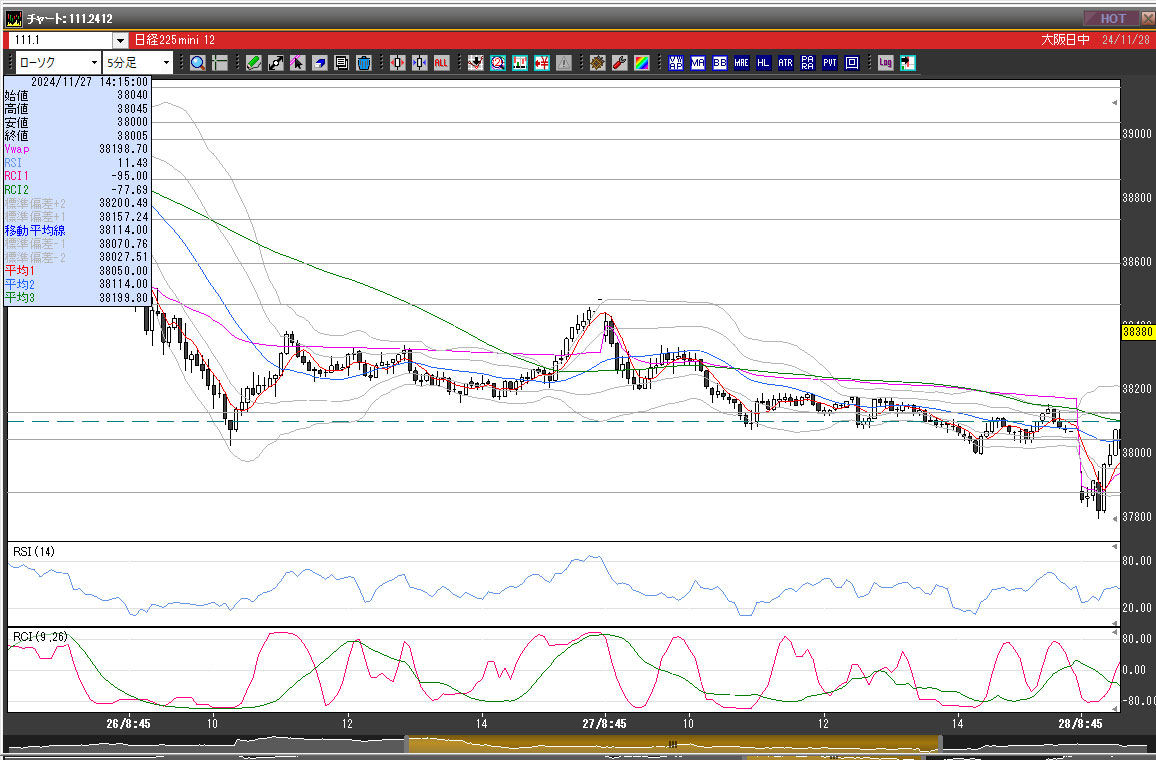Viewport: 1156px width, 760px height.
Task: Close the chart window
Action: pyautogui.click(x=1148, y=18)
